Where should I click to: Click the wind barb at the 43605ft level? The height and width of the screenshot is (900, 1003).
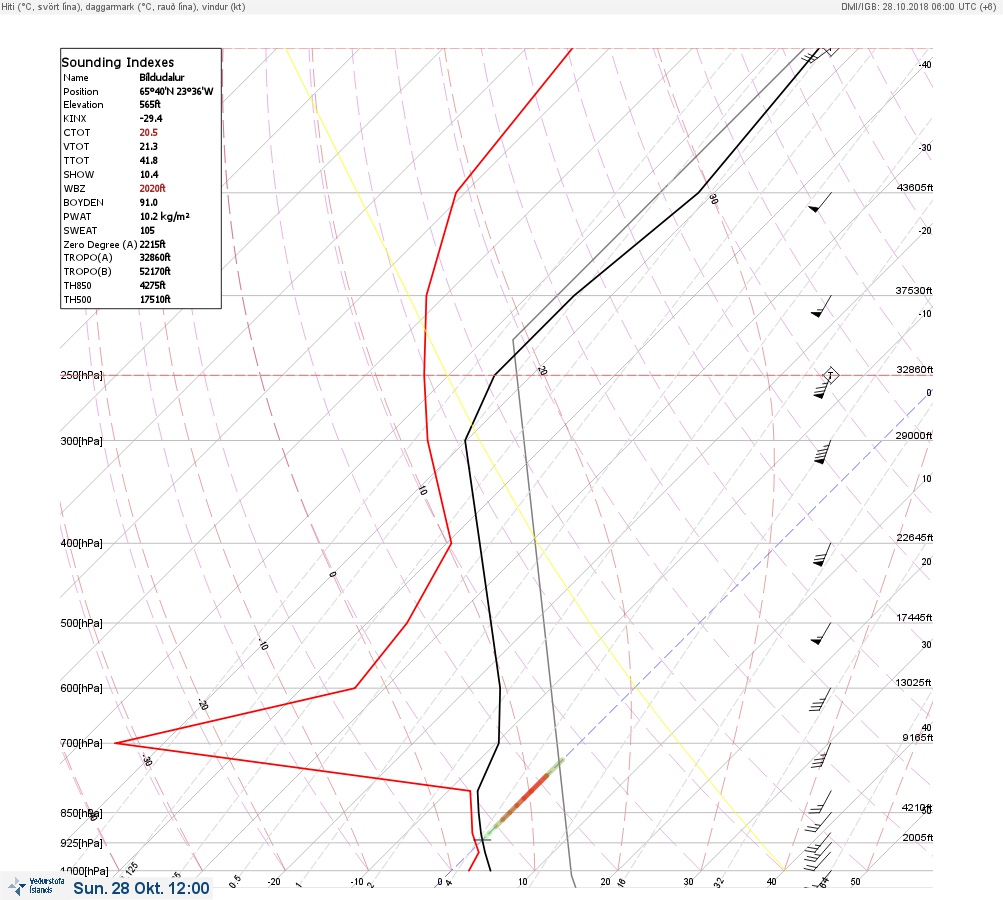[x=819, y=203]
